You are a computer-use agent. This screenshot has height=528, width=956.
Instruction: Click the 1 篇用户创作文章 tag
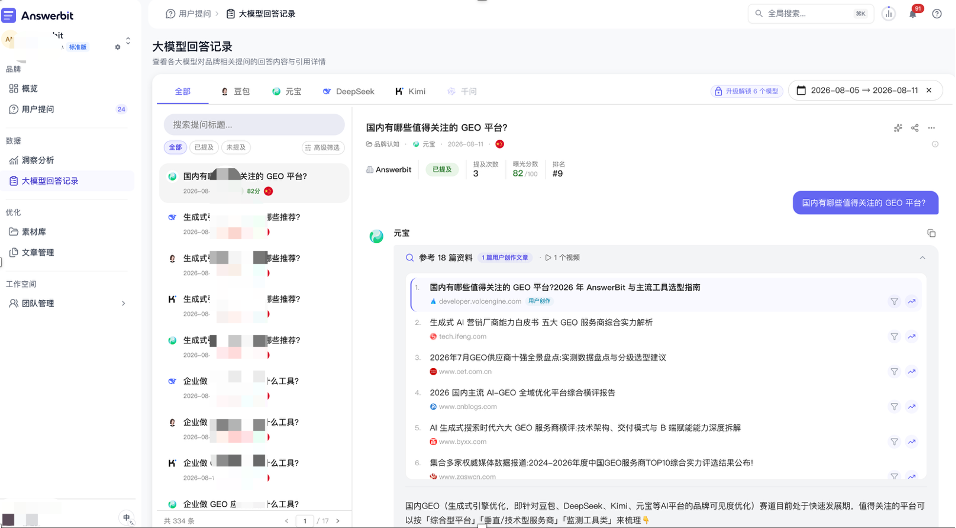[505, 258]
